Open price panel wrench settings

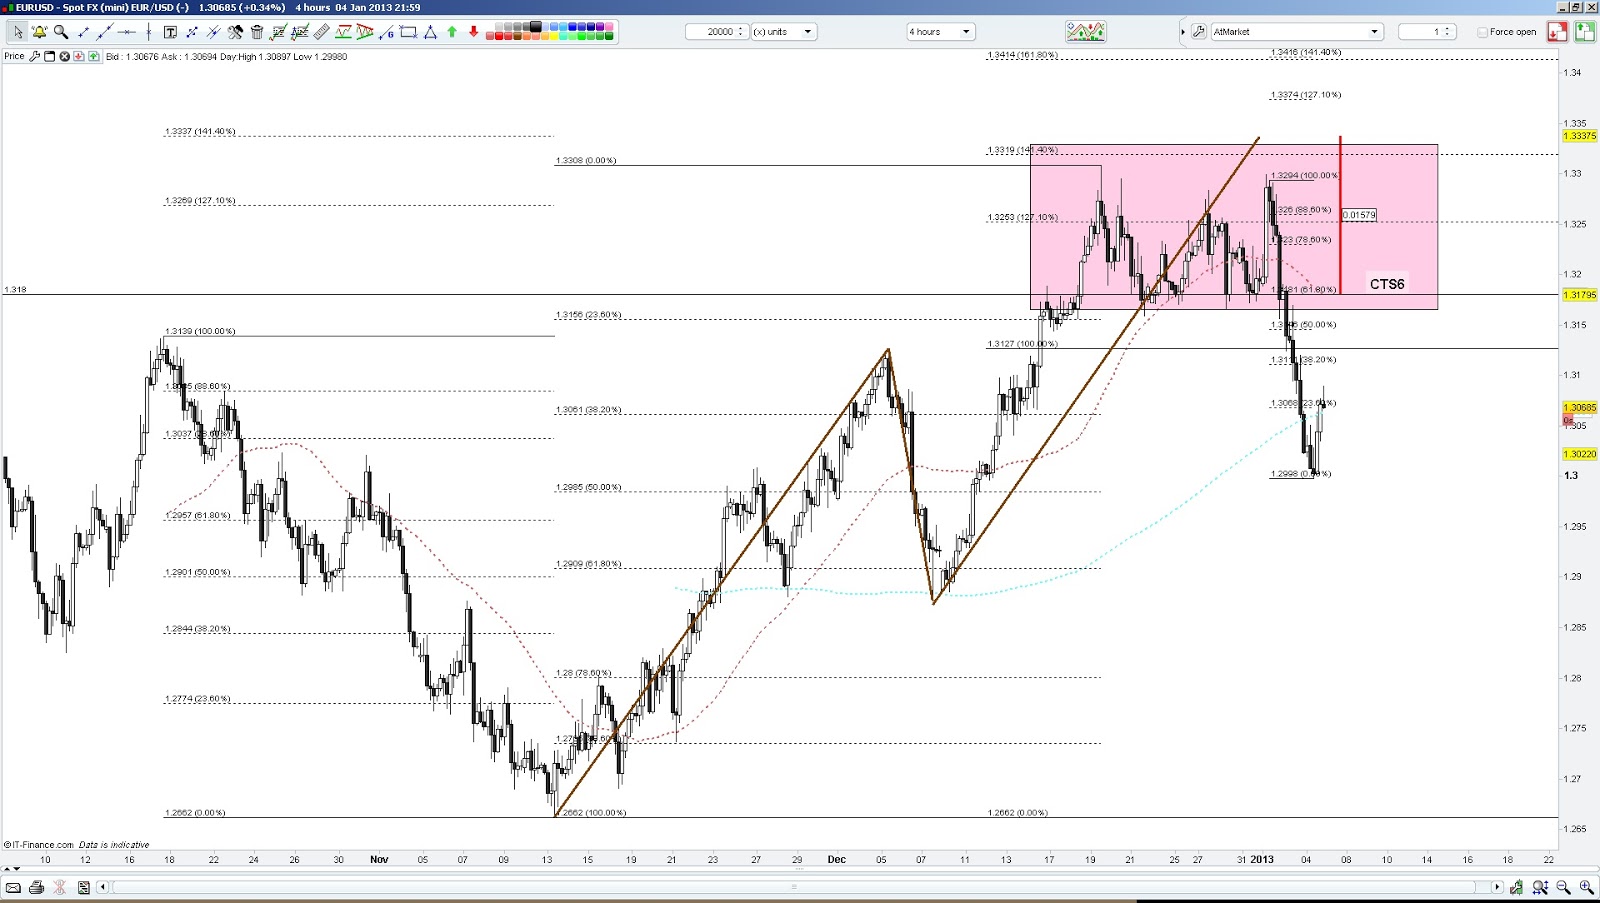[35, 56]
